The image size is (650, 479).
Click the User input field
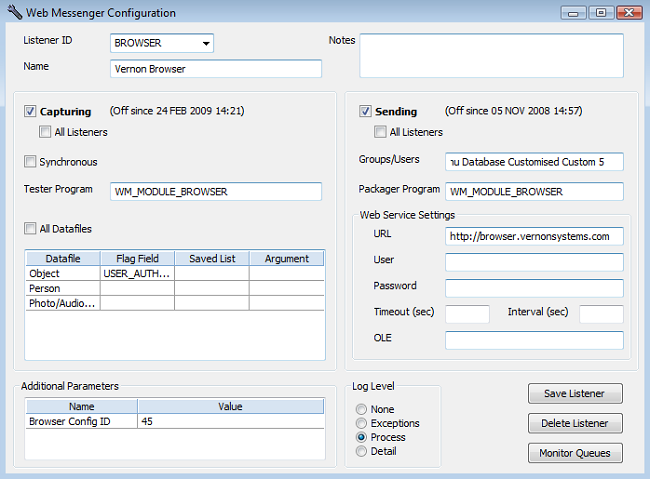(x=534, y=262)
